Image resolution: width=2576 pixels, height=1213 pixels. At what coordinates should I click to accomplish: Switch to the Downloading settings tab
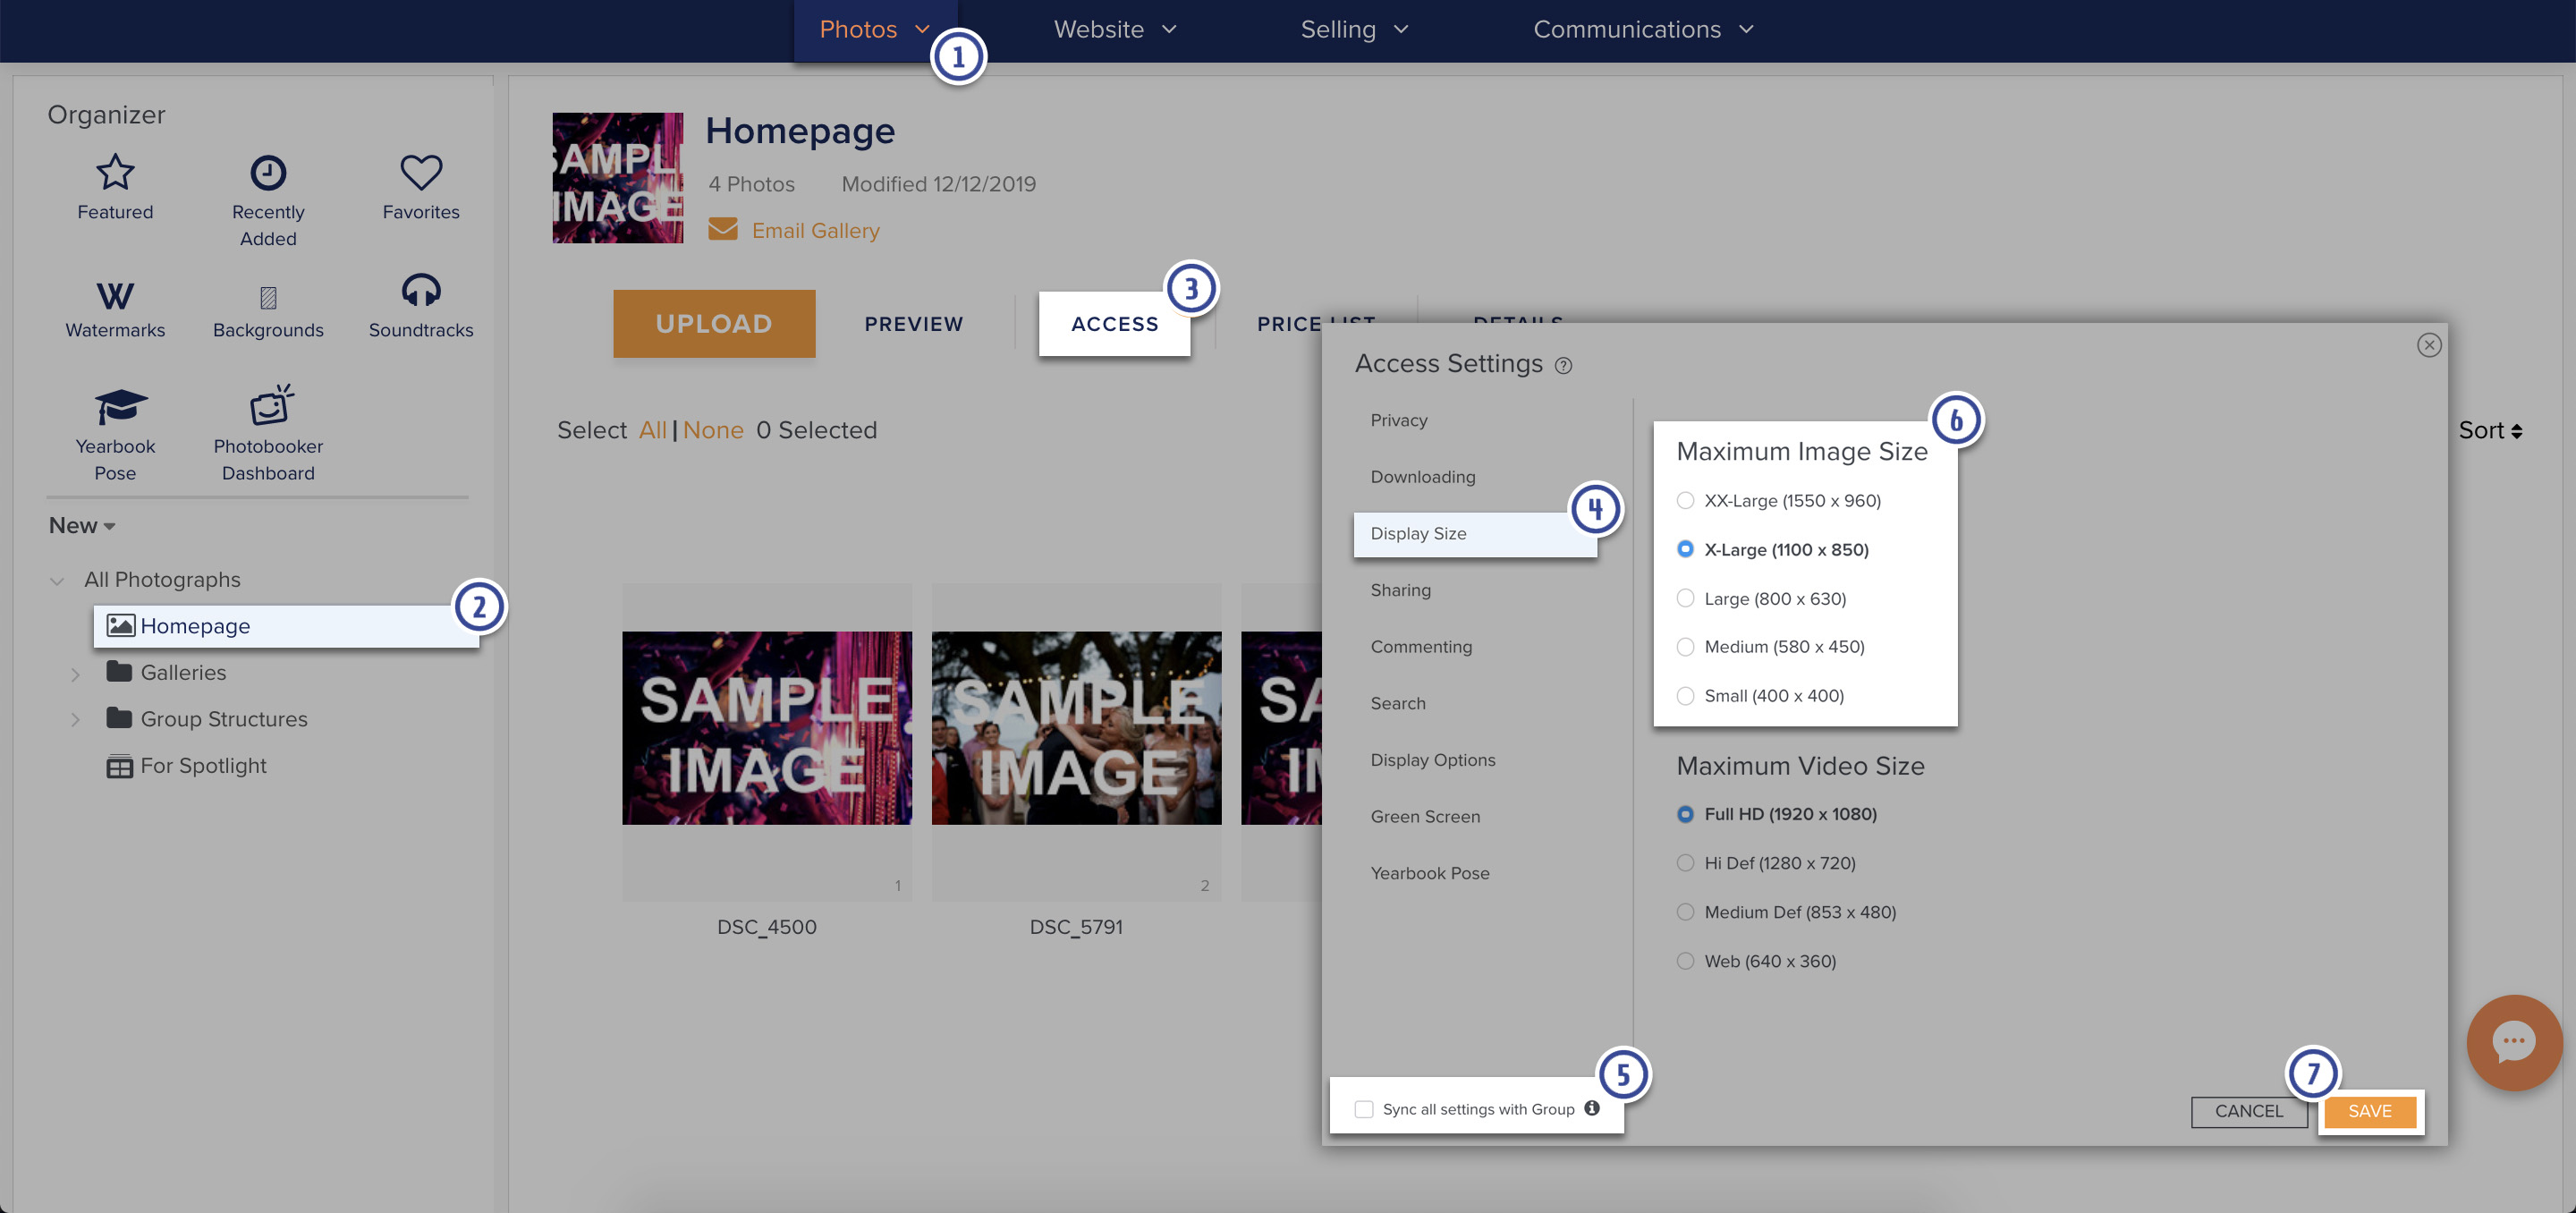(x=1422, y=477)
